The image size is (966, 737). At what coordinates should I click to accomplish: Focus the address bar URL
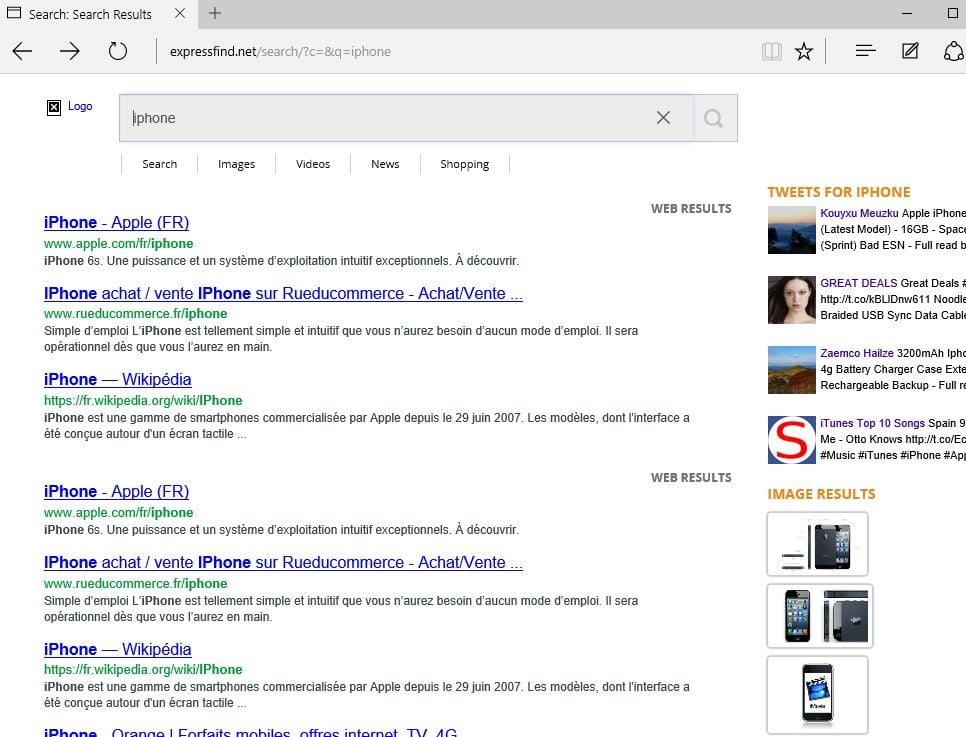tap(280, 51)
